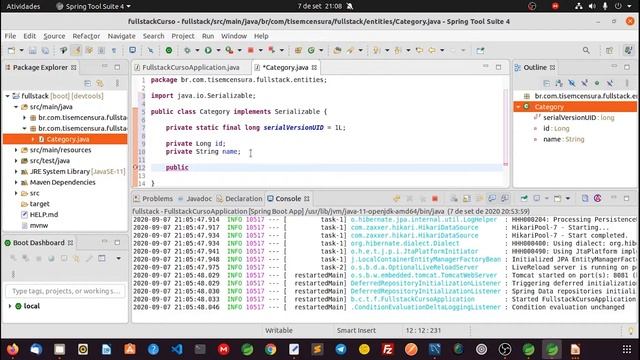Image resolution: width=640 pixels, height=360 pixels.
Task: Expand Maven Dependencies node
Action: coord(16,182)
